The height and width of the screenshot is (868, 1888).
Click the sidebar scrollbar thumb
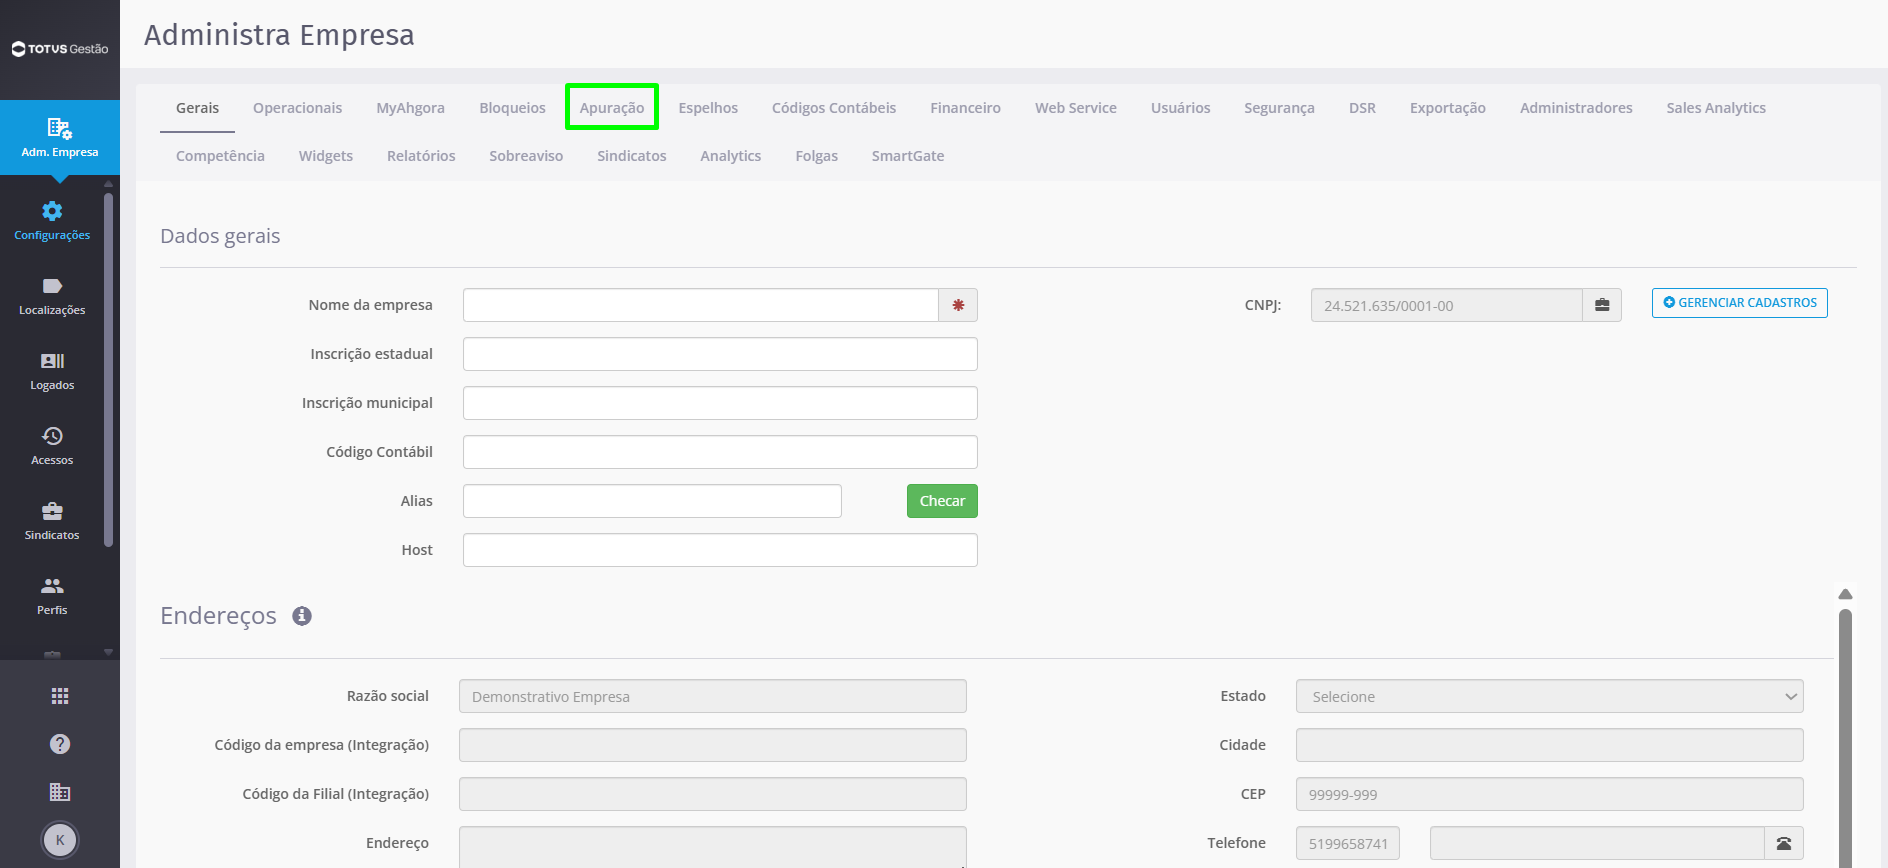tap(108, 370)
